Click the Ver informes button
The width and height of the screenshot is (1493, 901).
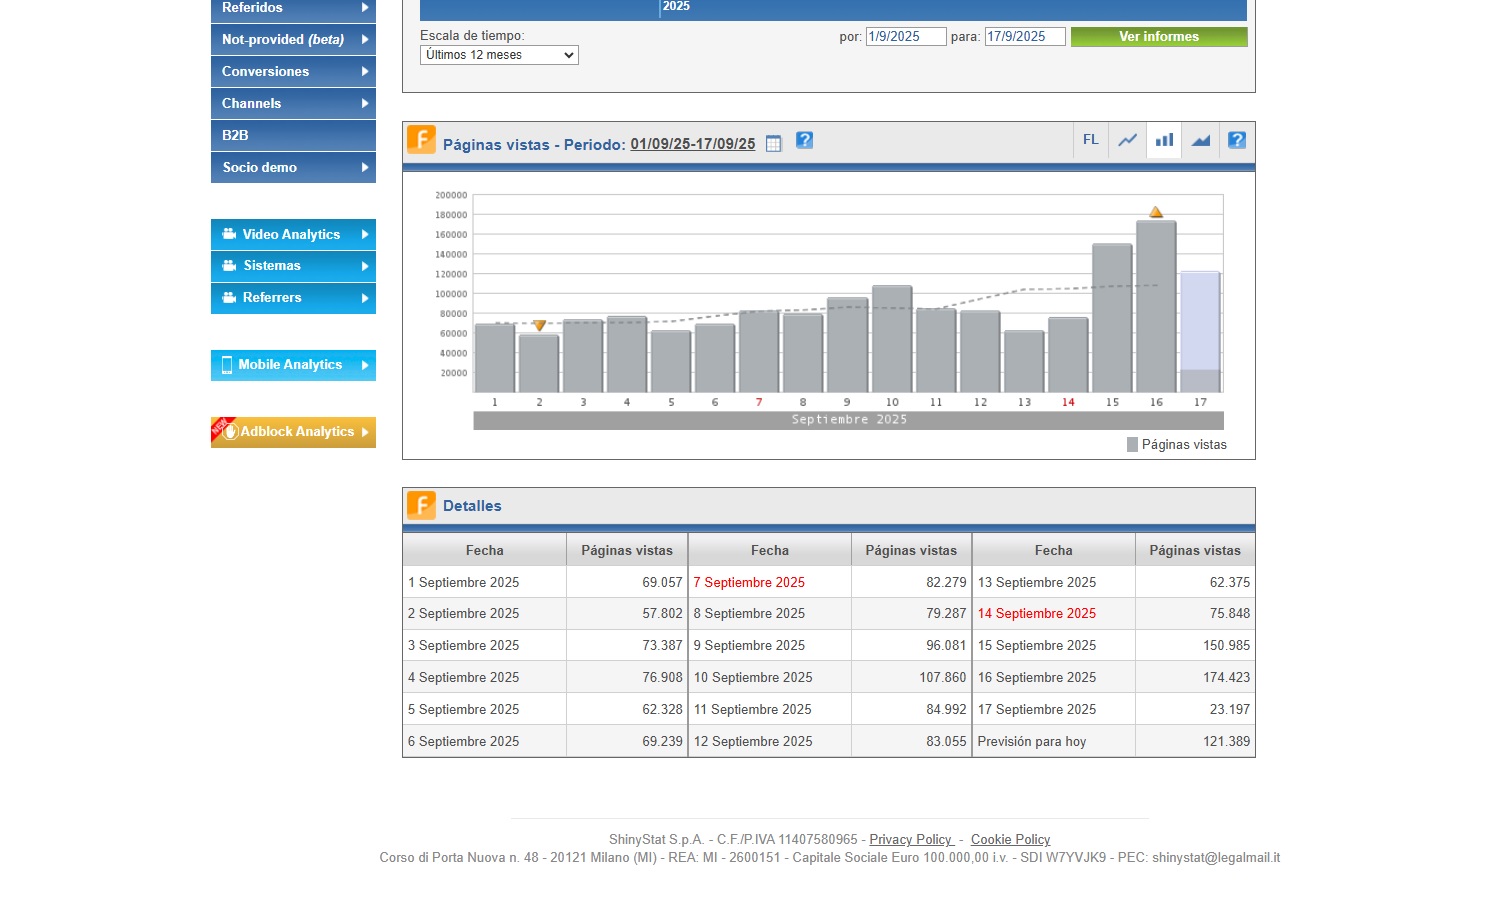click(x=1158, y=37)
